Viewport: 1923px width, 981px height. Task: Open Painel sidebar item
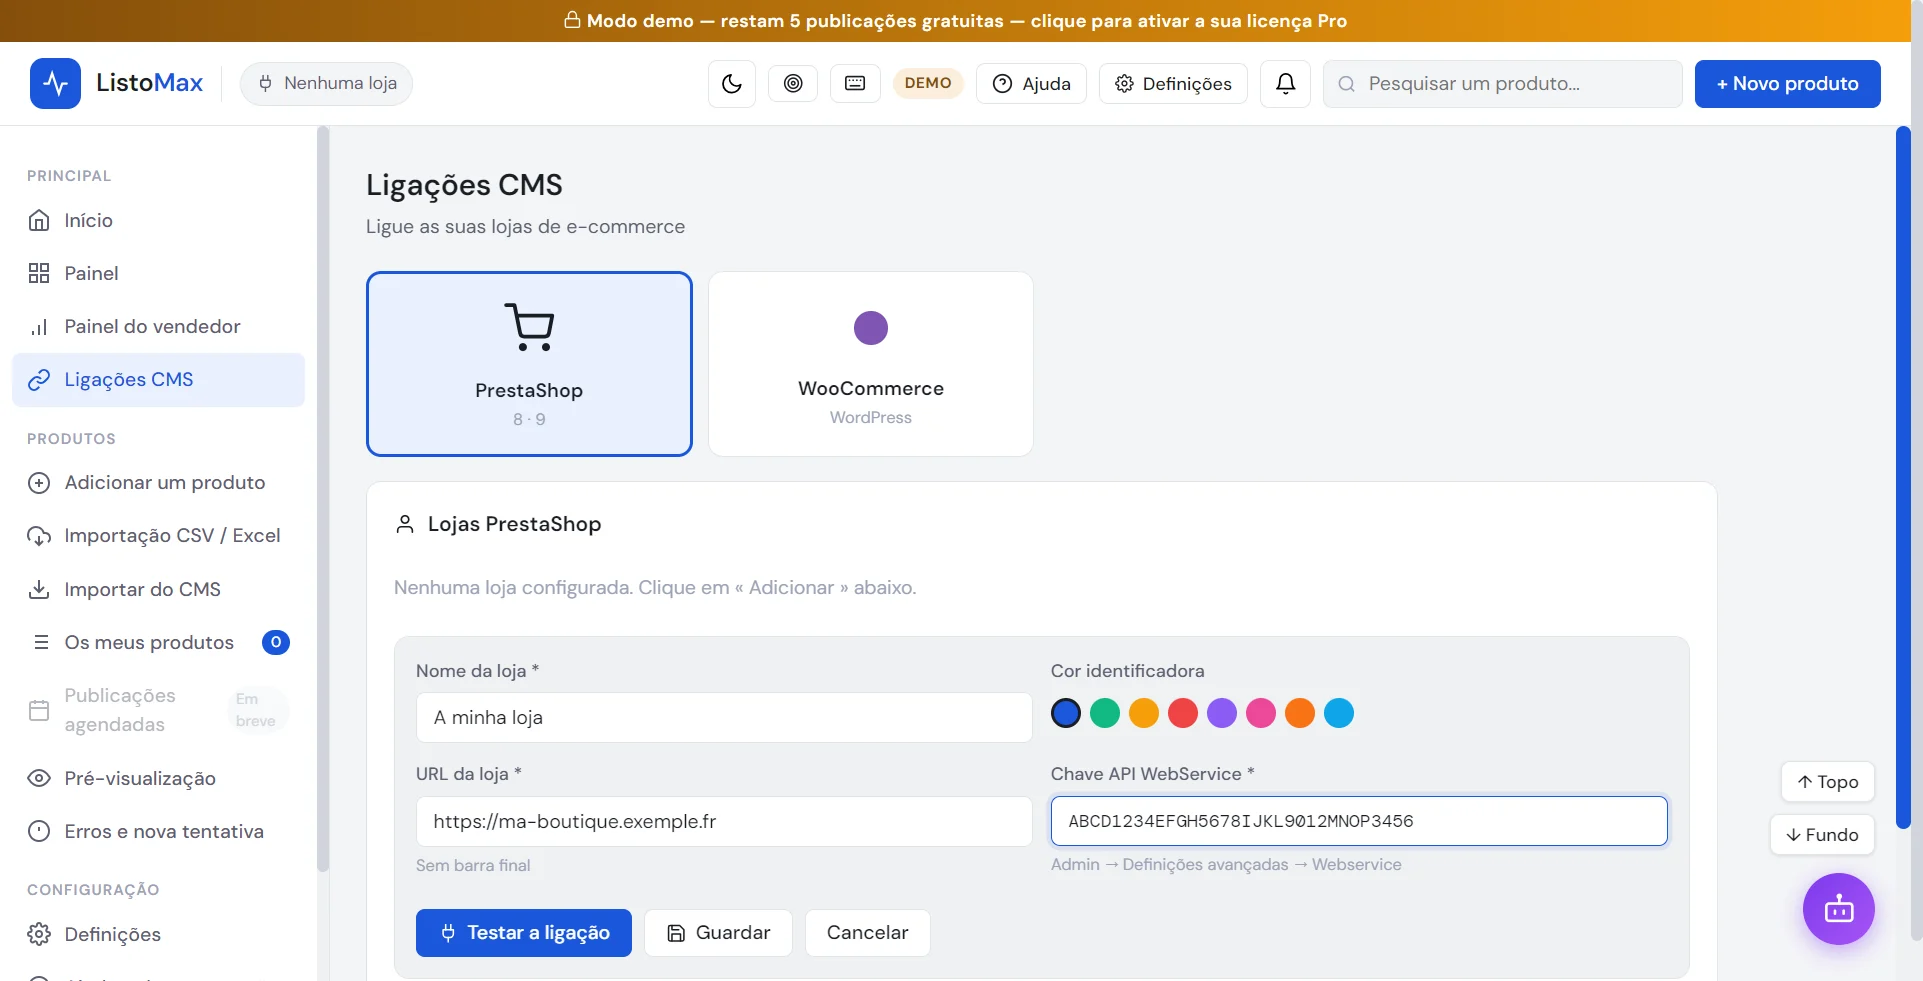[x=158, y=273]
